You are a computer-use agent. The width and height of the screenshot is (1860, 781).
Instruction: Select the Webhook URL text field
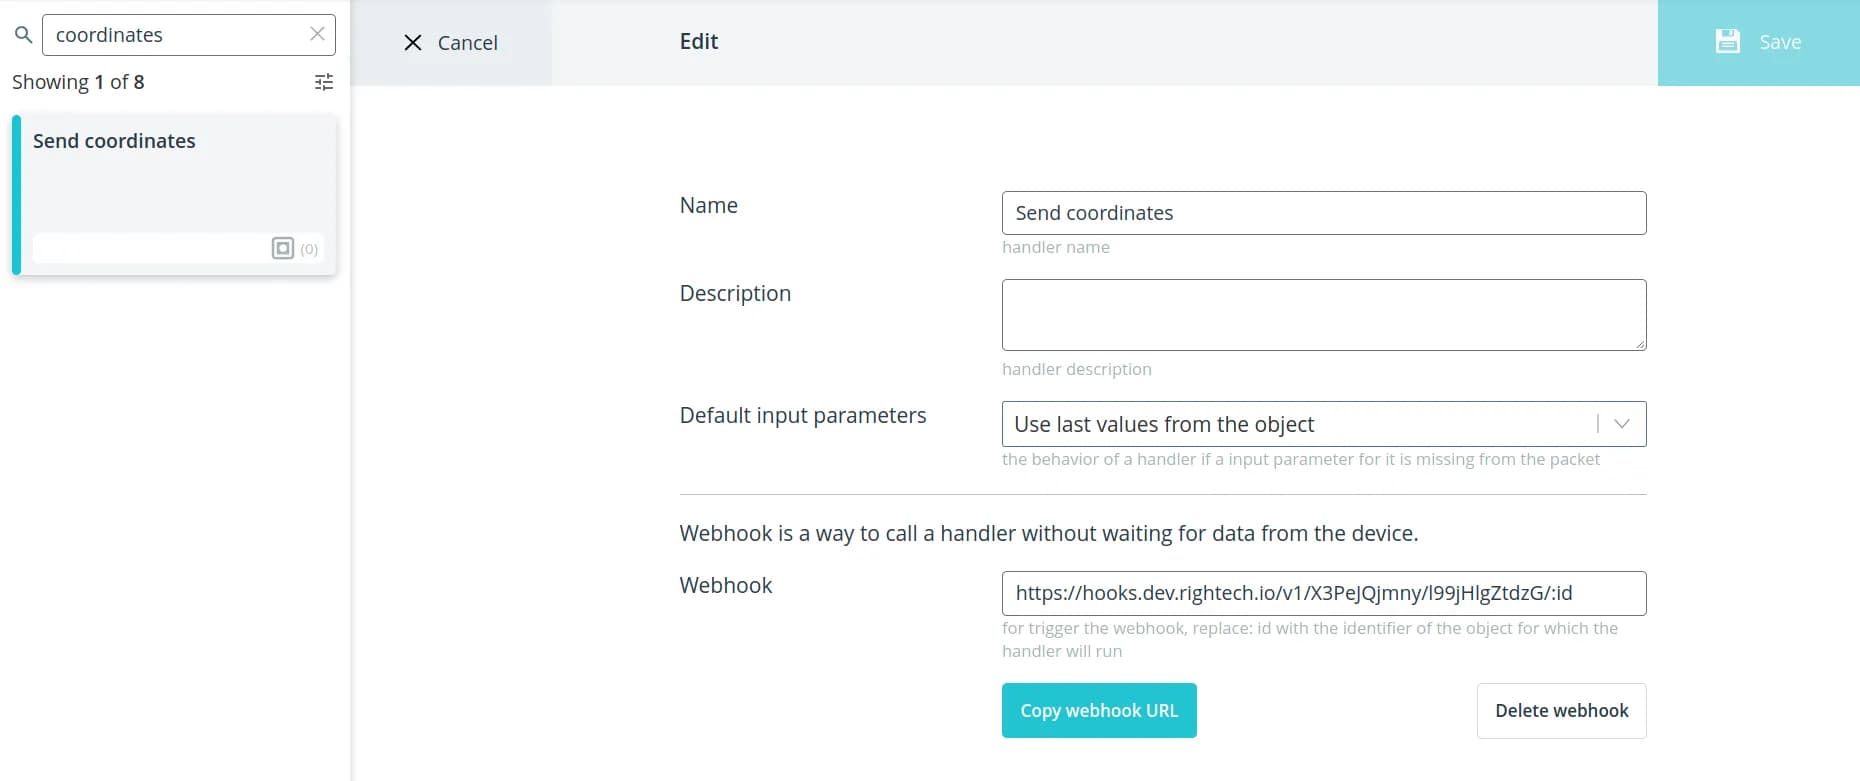click(x=1323, y=593)
